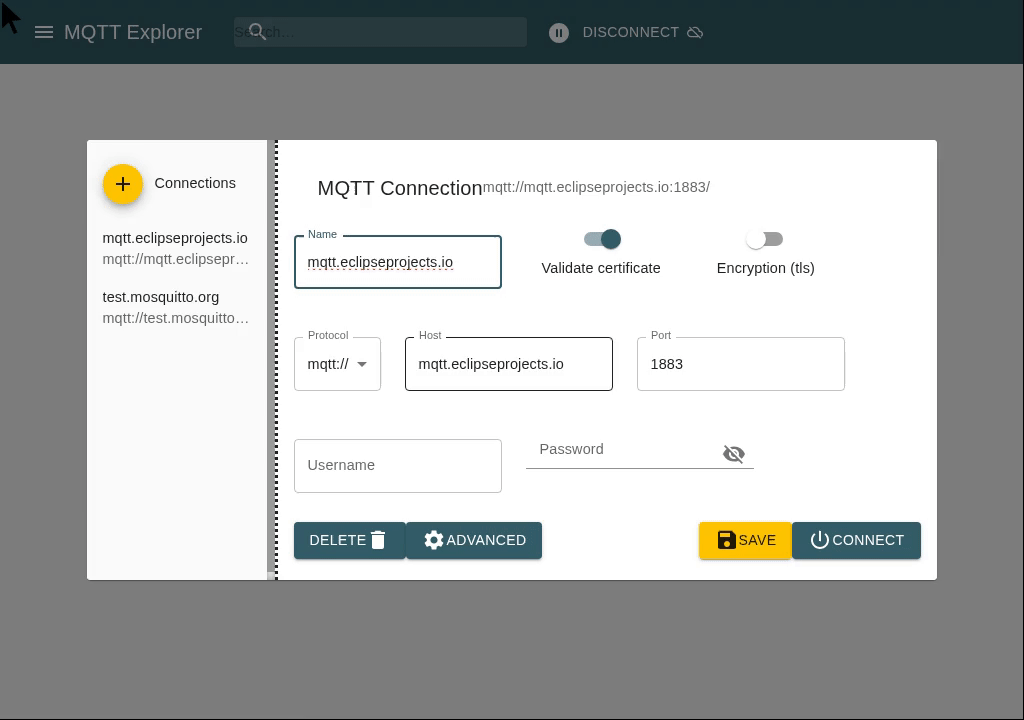Click the yellow plus to add a new connection

pyautogui.click(x=123, y=184)
